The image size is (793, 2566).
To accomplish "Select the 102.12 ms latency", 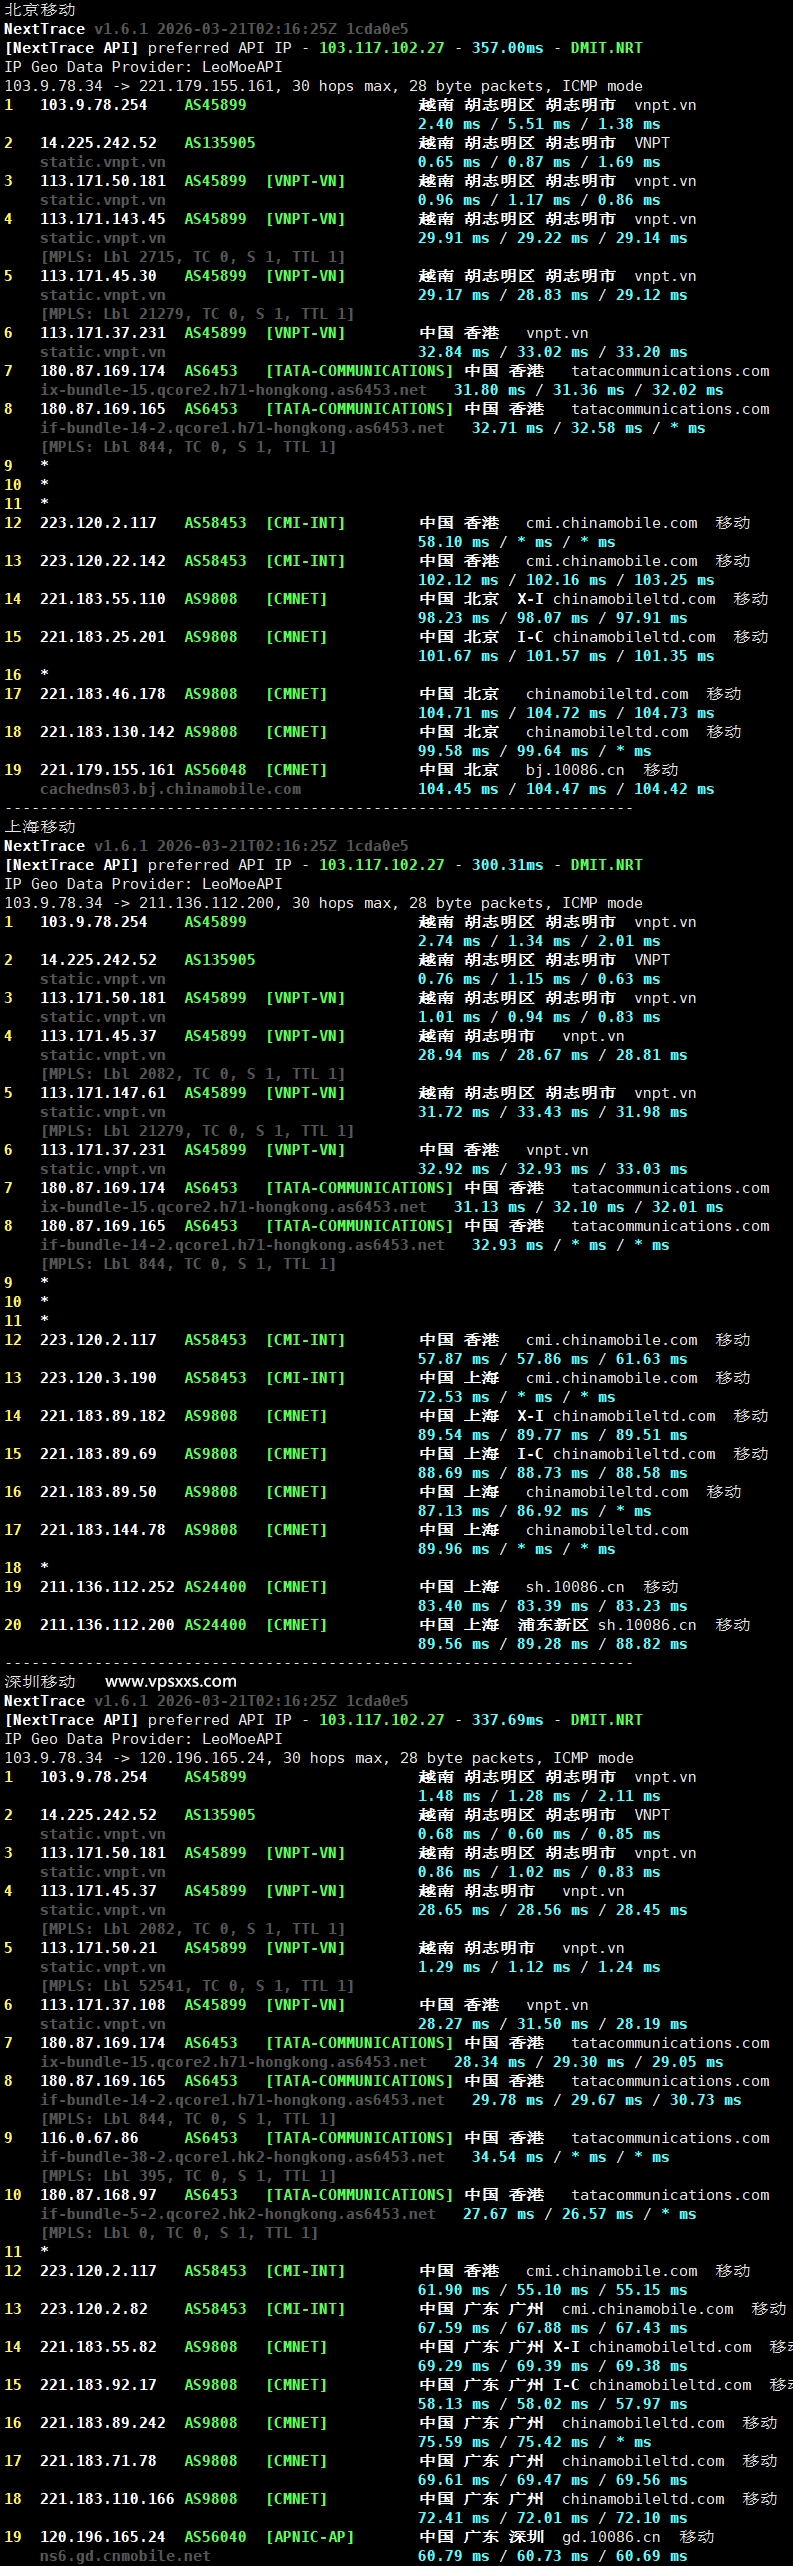I will (458, 580).
